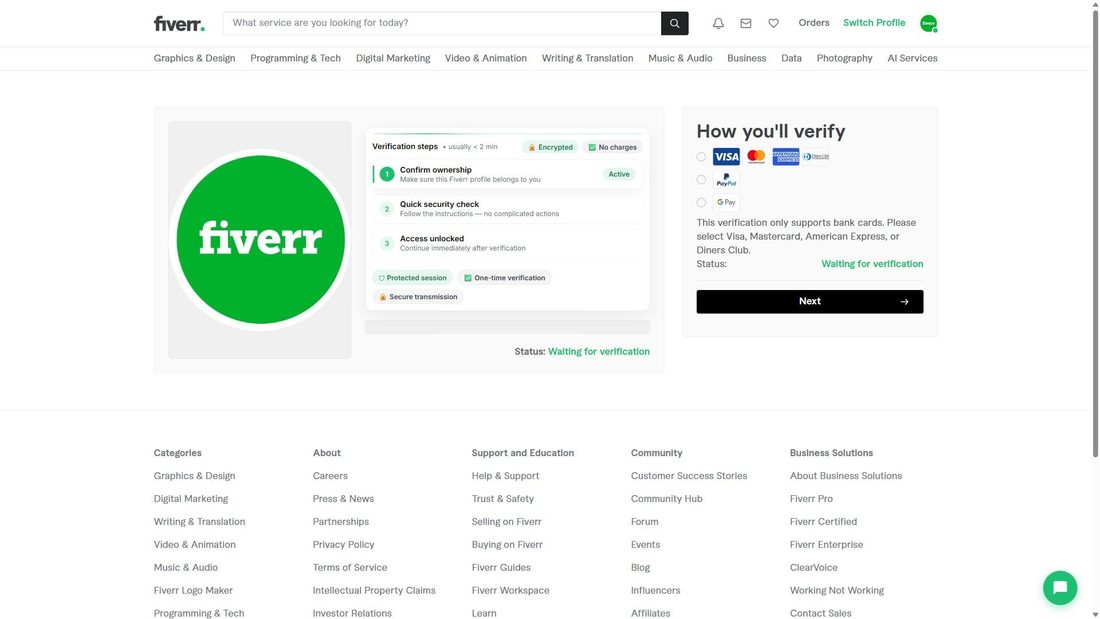This screenshot has height=619, width=1100.
Task: Open Photography category menu
Action: tap(844, 58)
